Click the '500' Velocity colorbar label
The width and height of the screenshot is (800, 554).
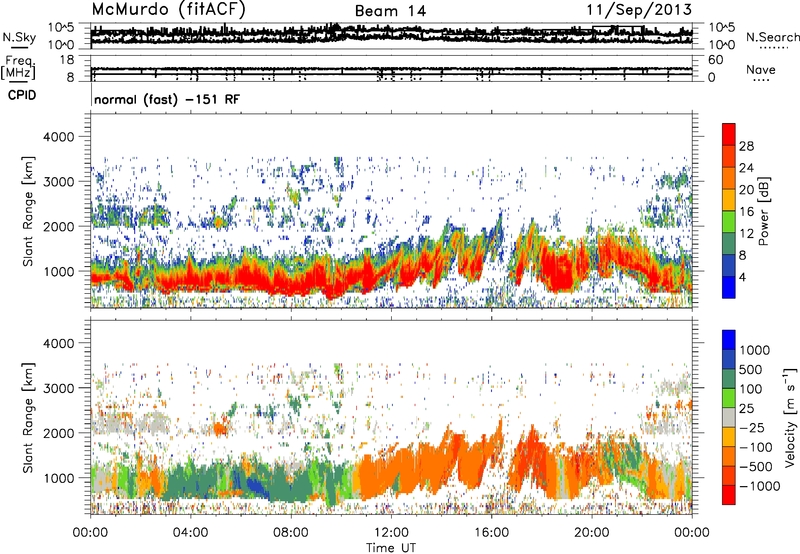(x=751, y=369)
